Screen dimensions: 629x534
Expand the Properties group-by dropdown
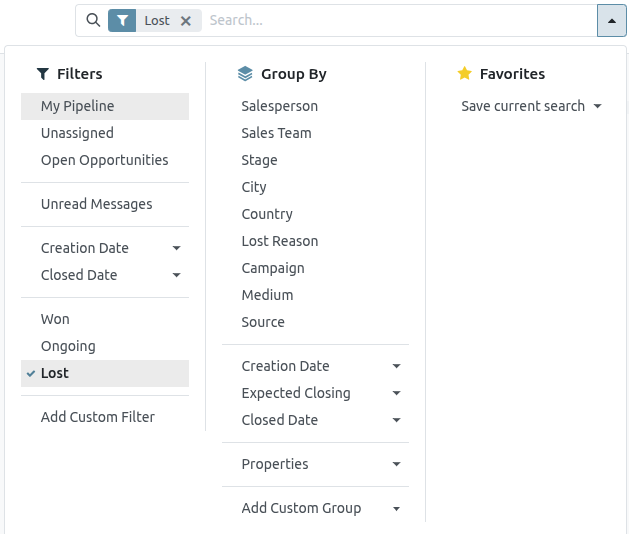click(x=320, y=464)
